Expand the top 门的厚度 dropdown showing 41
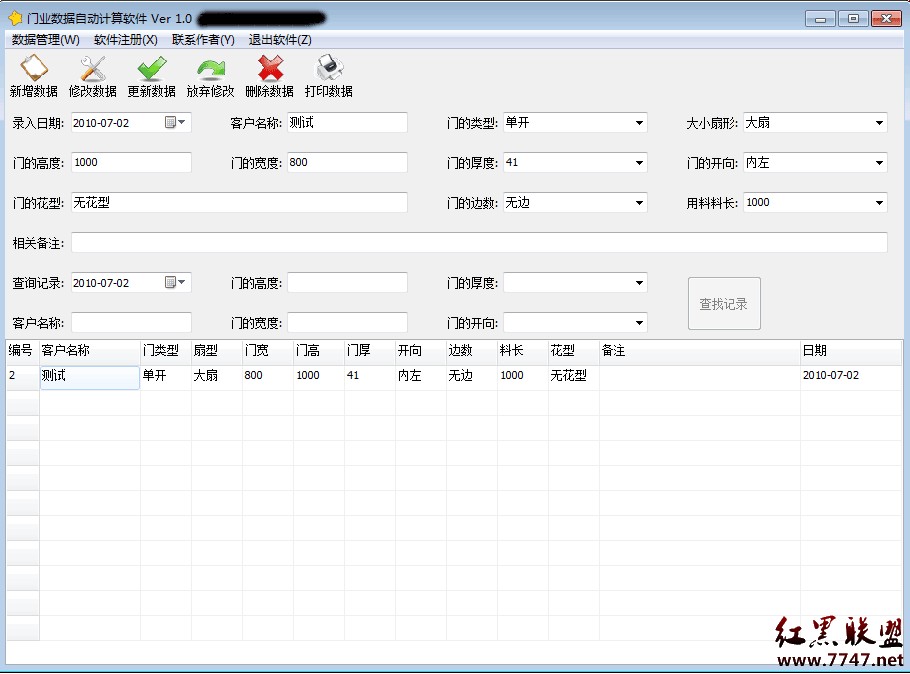The width and height of the screenshot is (910, 674). click(639, 163)
